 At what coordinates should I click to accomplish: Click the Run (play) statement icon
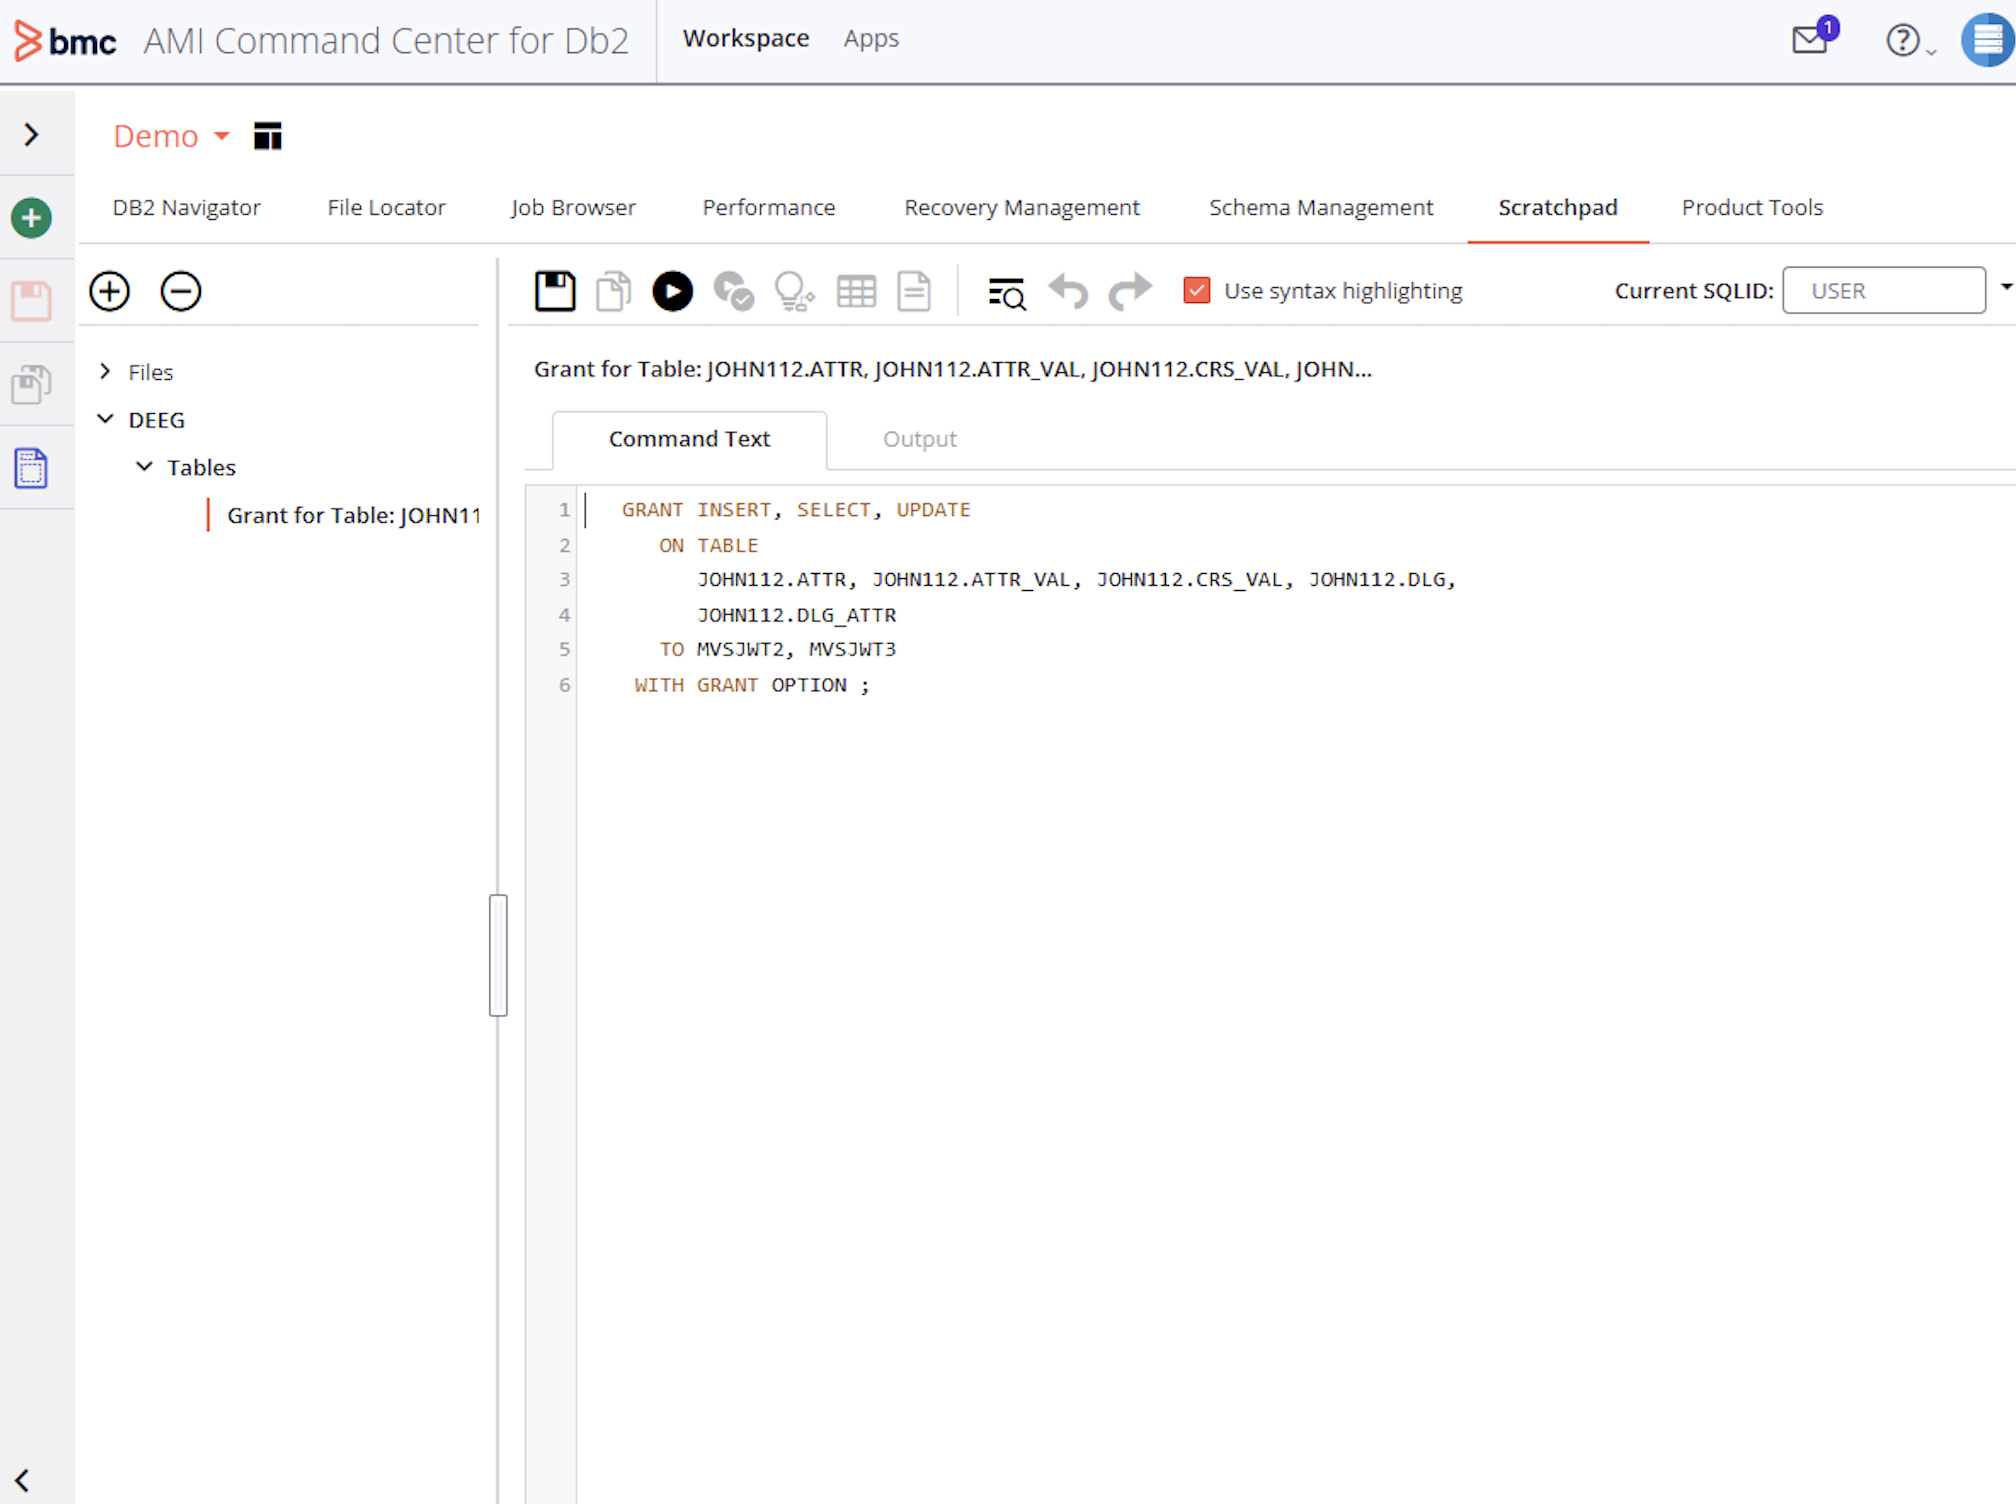click(672, 291)
